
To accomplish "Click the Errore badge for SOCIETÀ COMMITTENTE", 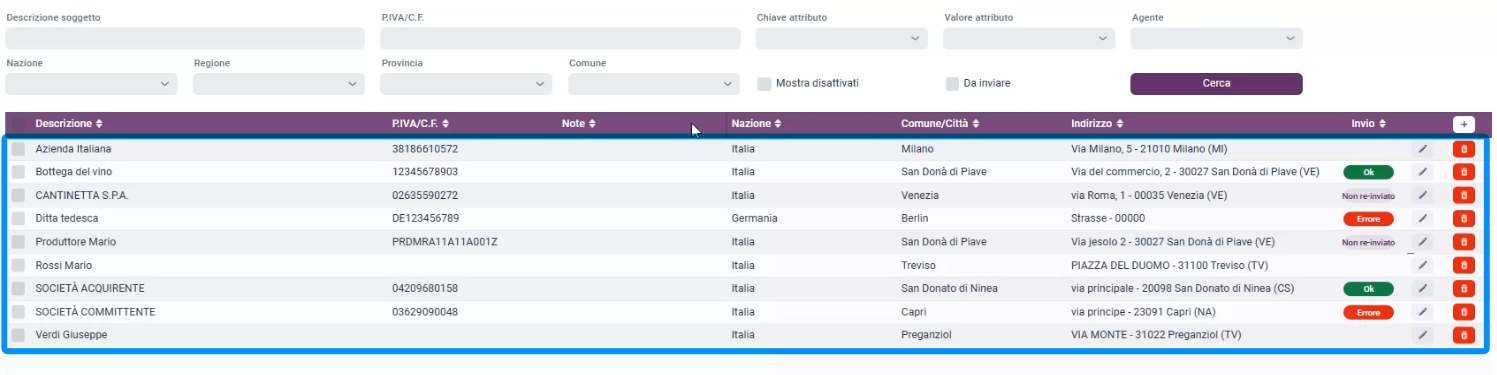I will 1368,312.
